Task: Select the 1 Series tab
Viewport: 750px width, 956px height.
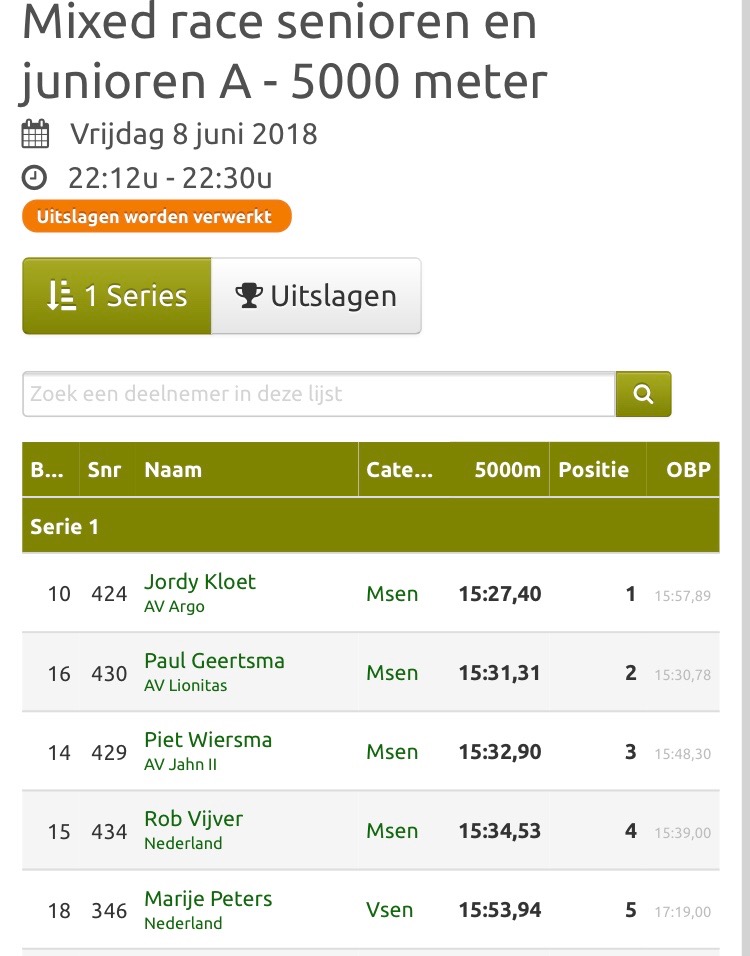Action: 117,296
